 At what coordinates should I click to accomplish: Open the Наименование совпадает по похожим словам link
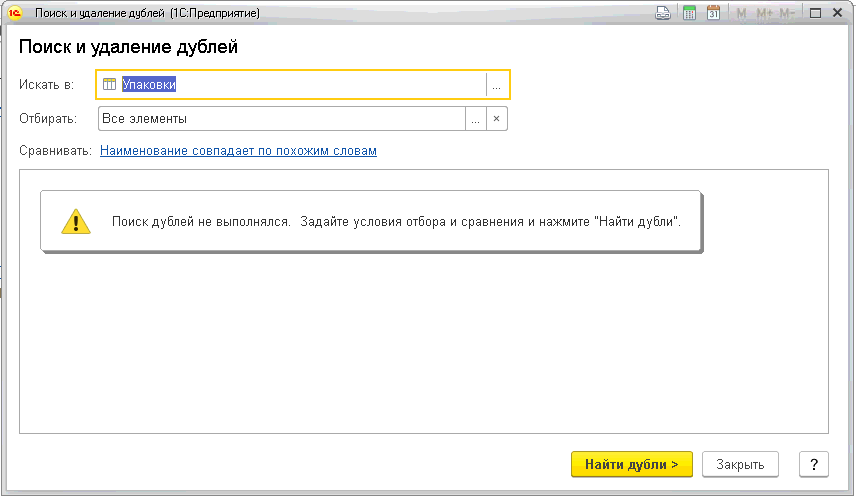pyautogui.click(x=238, y=151)
